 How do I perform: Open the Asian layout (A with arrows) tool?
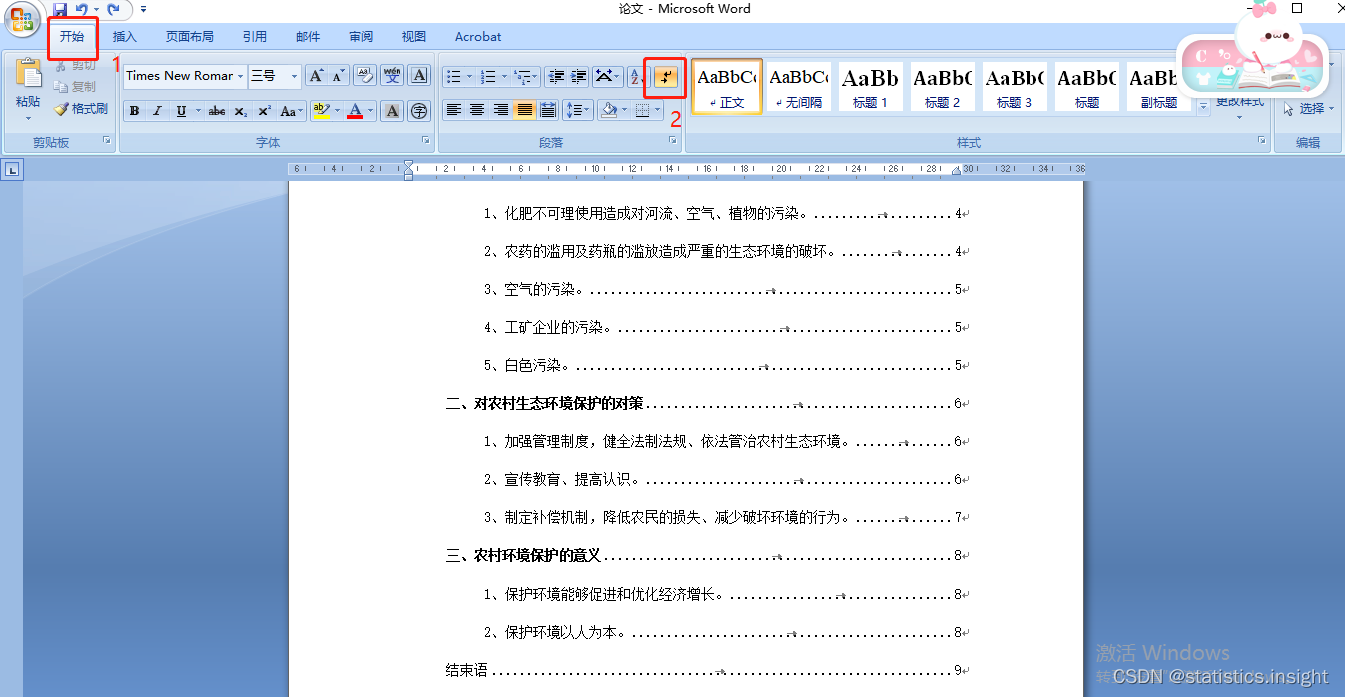(x=608, y=76)
